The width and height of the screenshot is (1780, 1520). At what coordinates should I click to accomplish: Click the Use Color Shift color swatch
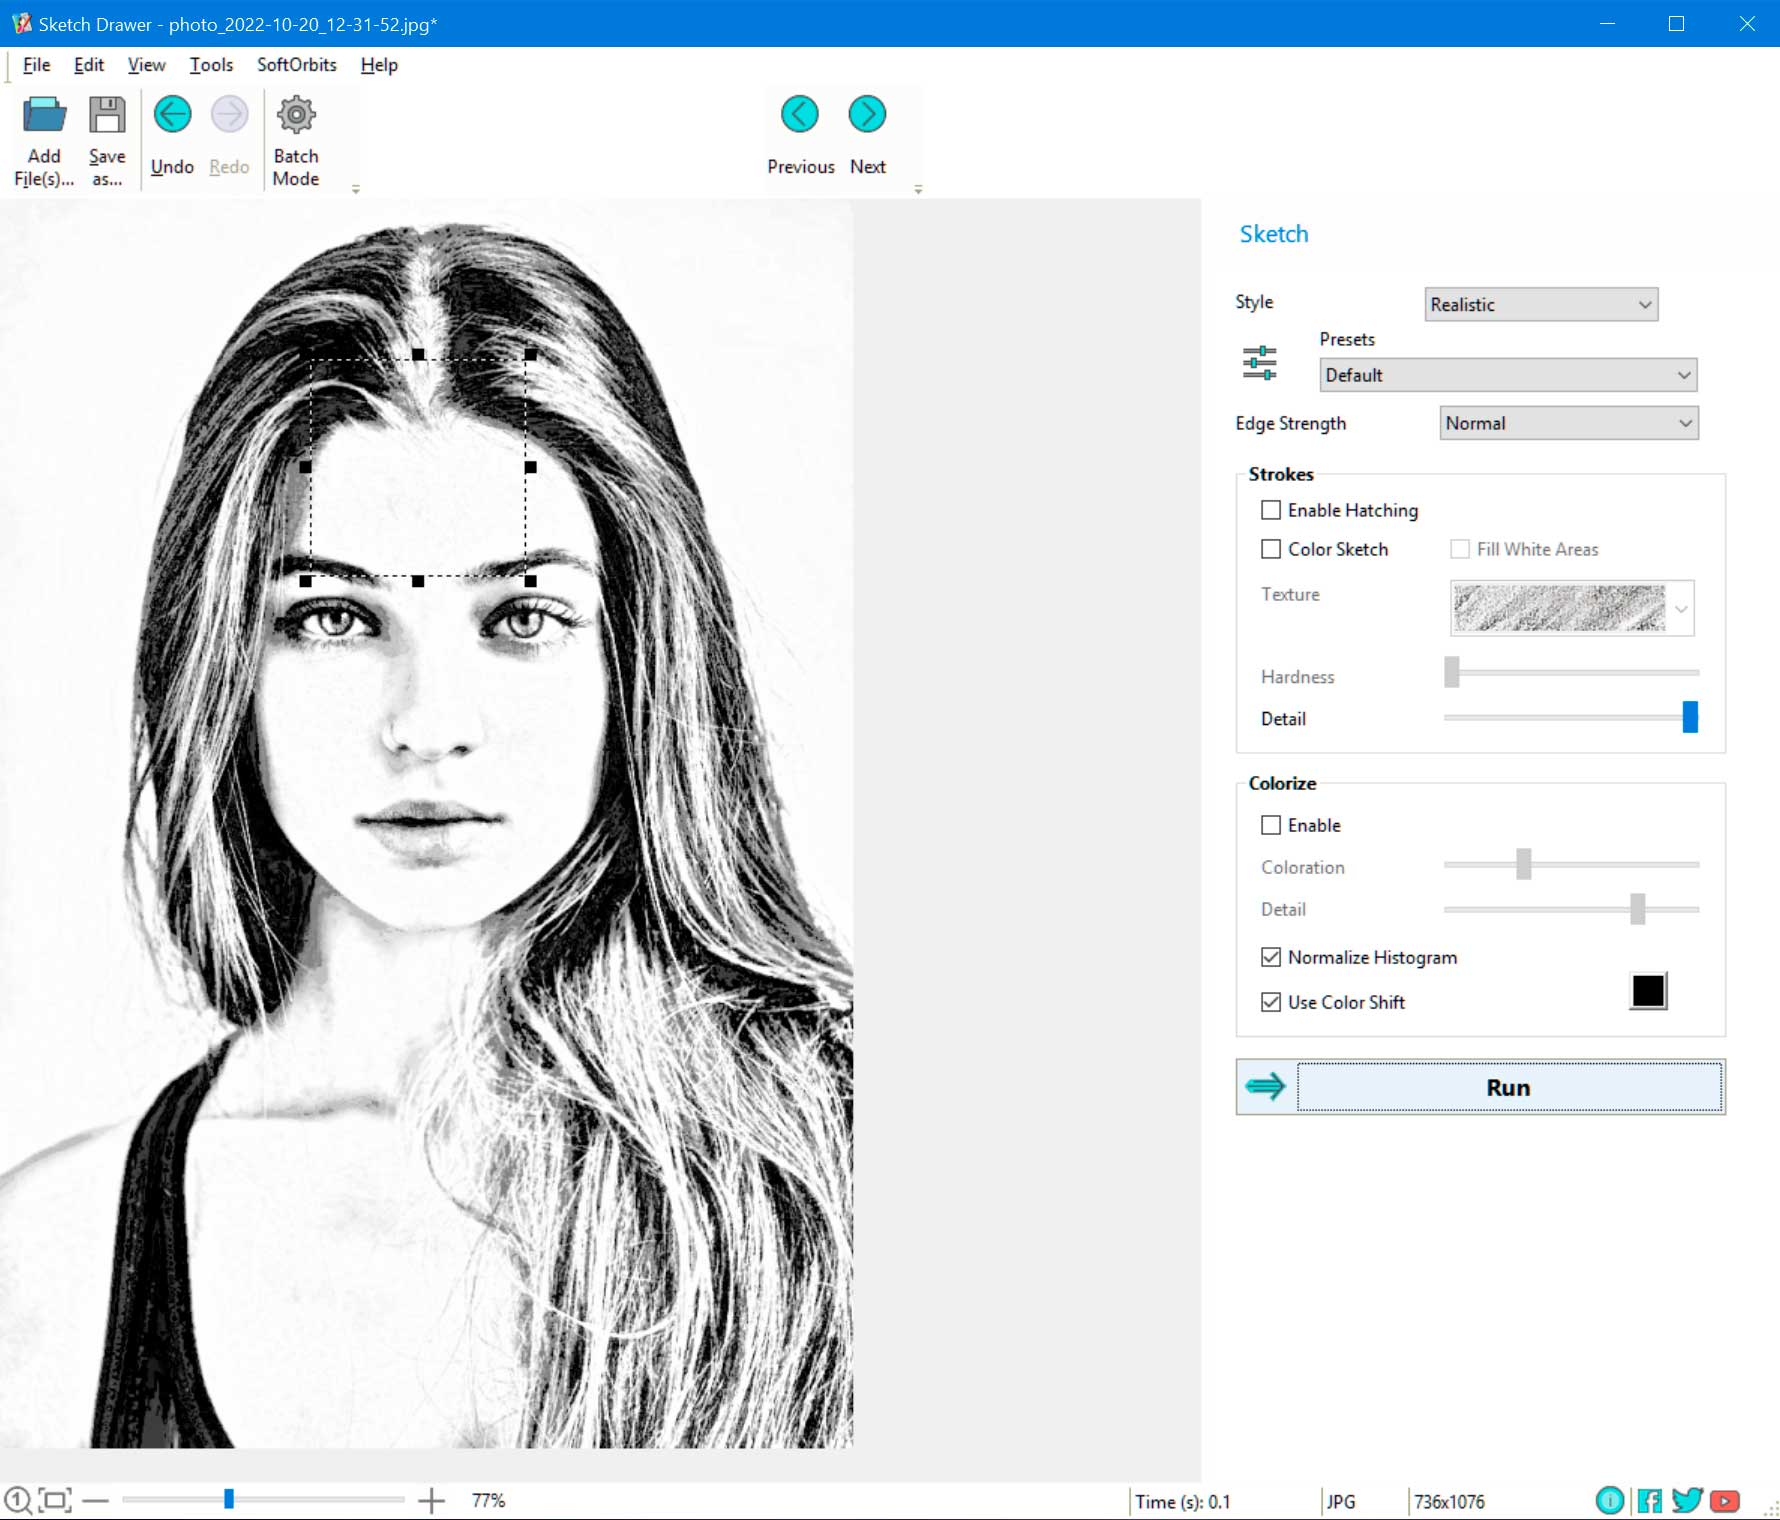pos(1647,991)
